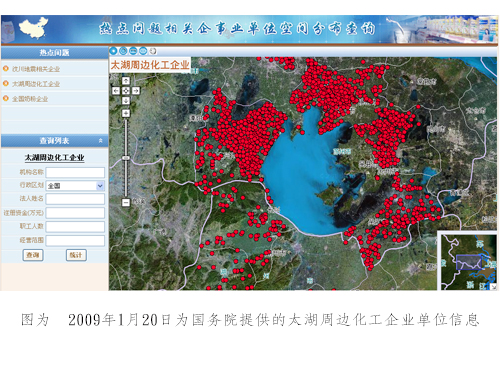Click the center full-extent pan icon
Viewport: 500px width, 375px height.
(126, 91)
